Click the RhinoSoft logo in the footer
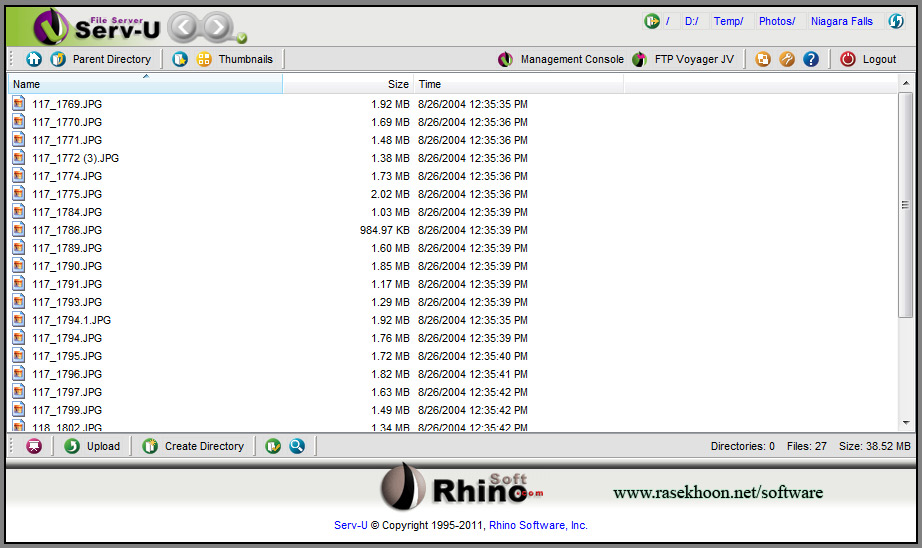The height and width of the screenshot is (548, 922). [462, 487]
